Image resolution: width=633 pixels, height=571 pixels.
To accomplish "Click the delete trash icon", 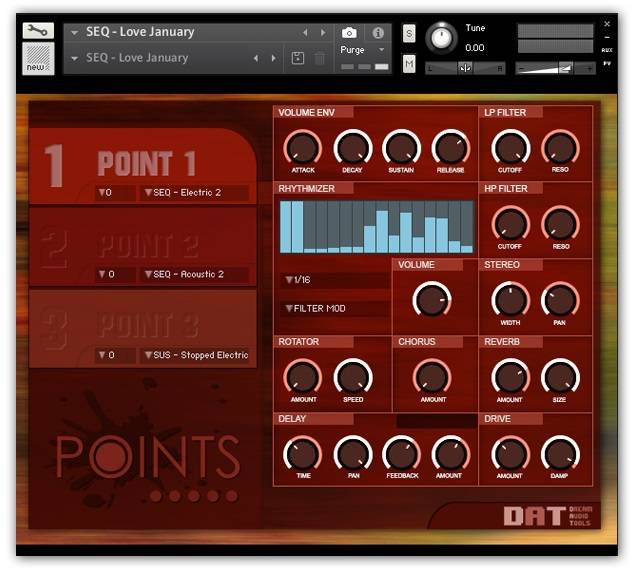I will 320,59.
